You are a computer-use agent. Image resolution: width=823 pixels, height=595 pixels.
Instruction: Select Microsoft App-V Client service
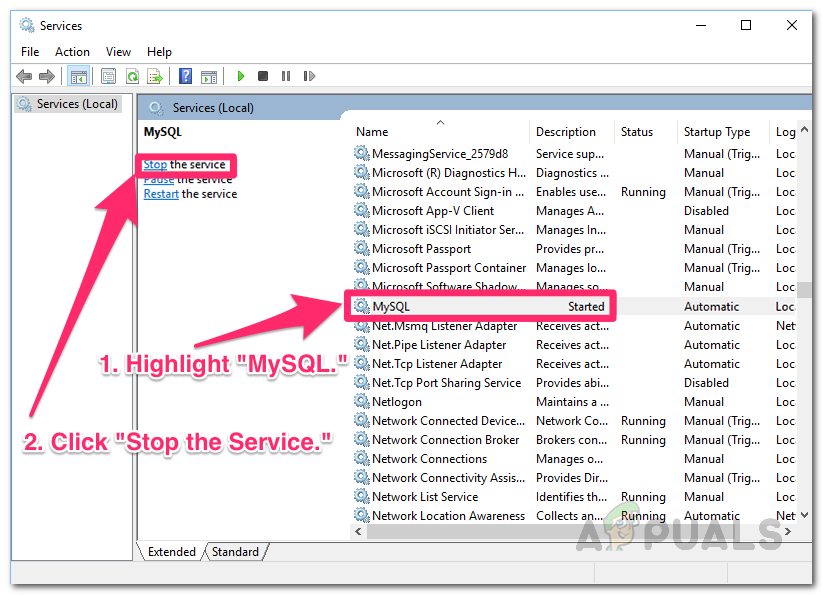click(433, 211)
